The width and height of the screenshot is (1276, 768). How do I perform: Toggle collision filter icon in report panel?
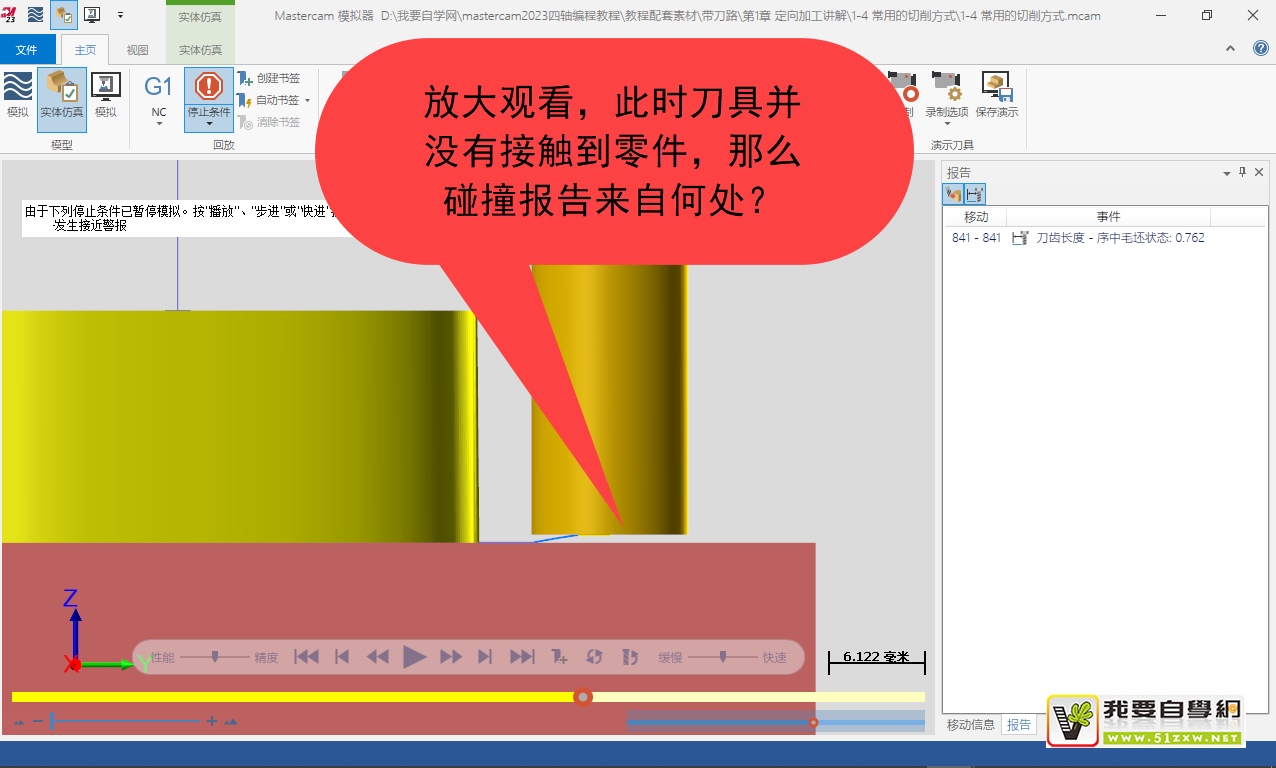[953, 194]
